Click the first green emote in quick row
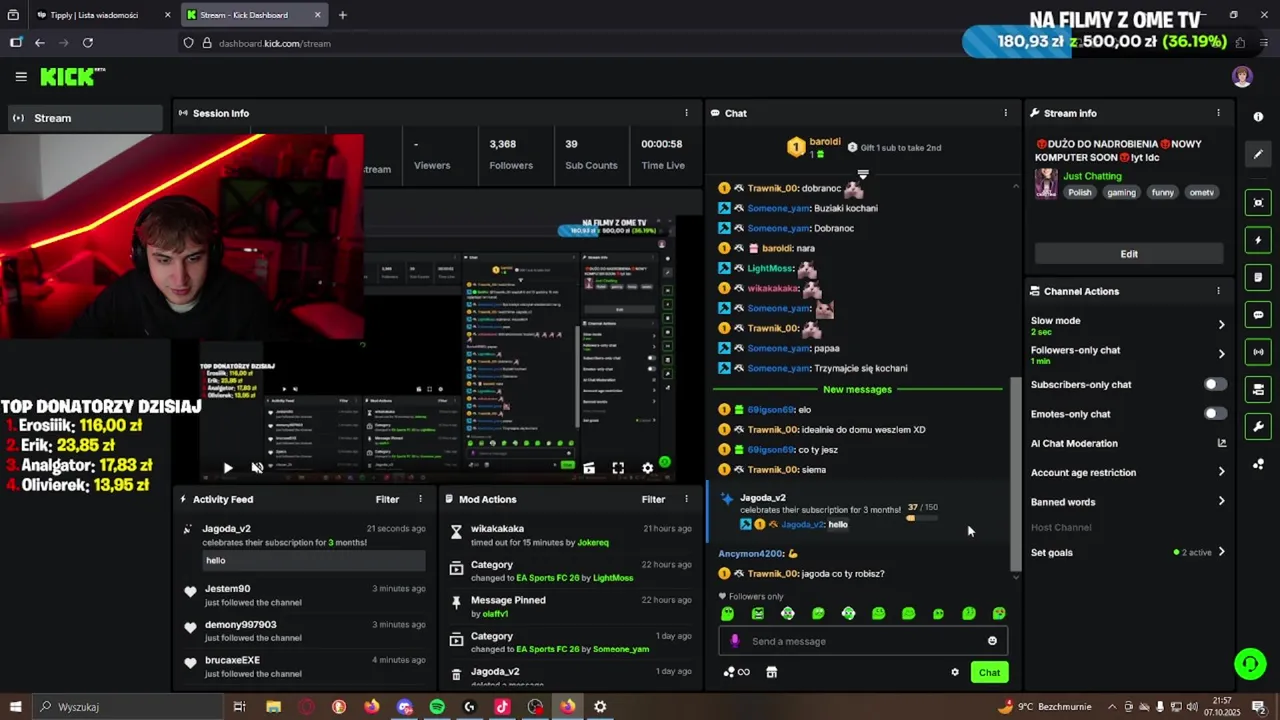1280x720 pixels. [x=727, y=613]
